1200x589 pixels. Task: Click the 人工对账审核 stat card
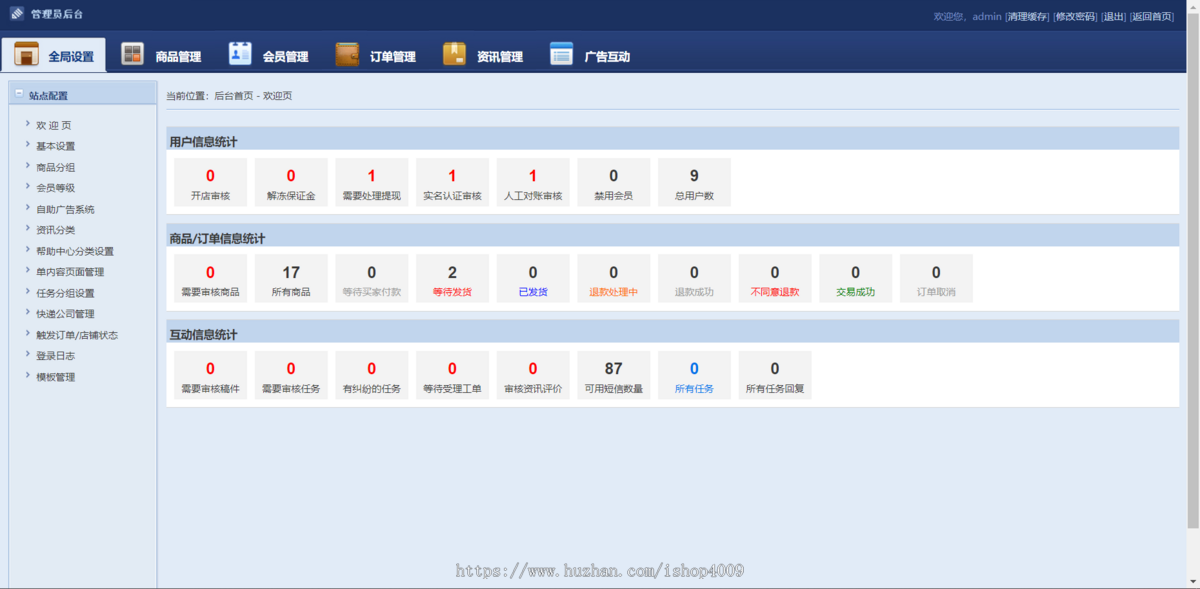point(533,182)
